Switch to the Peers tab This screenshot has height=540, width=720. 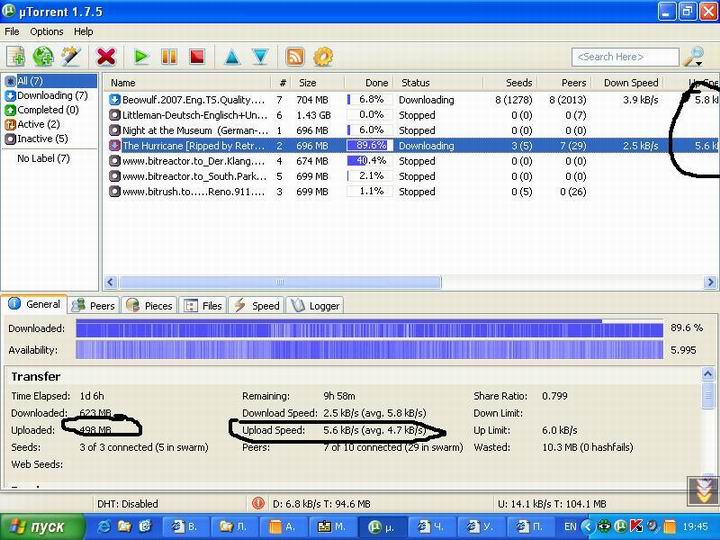tap(94, 306)
